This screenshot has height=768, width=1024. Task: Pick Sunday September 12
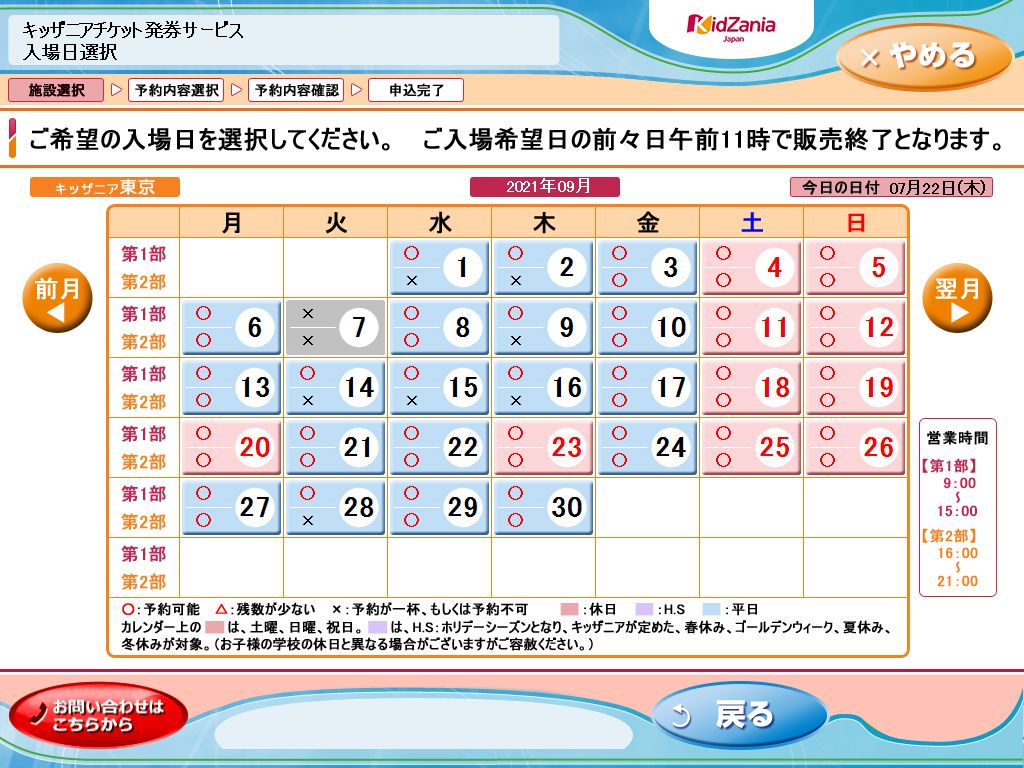tap(856, 327)
